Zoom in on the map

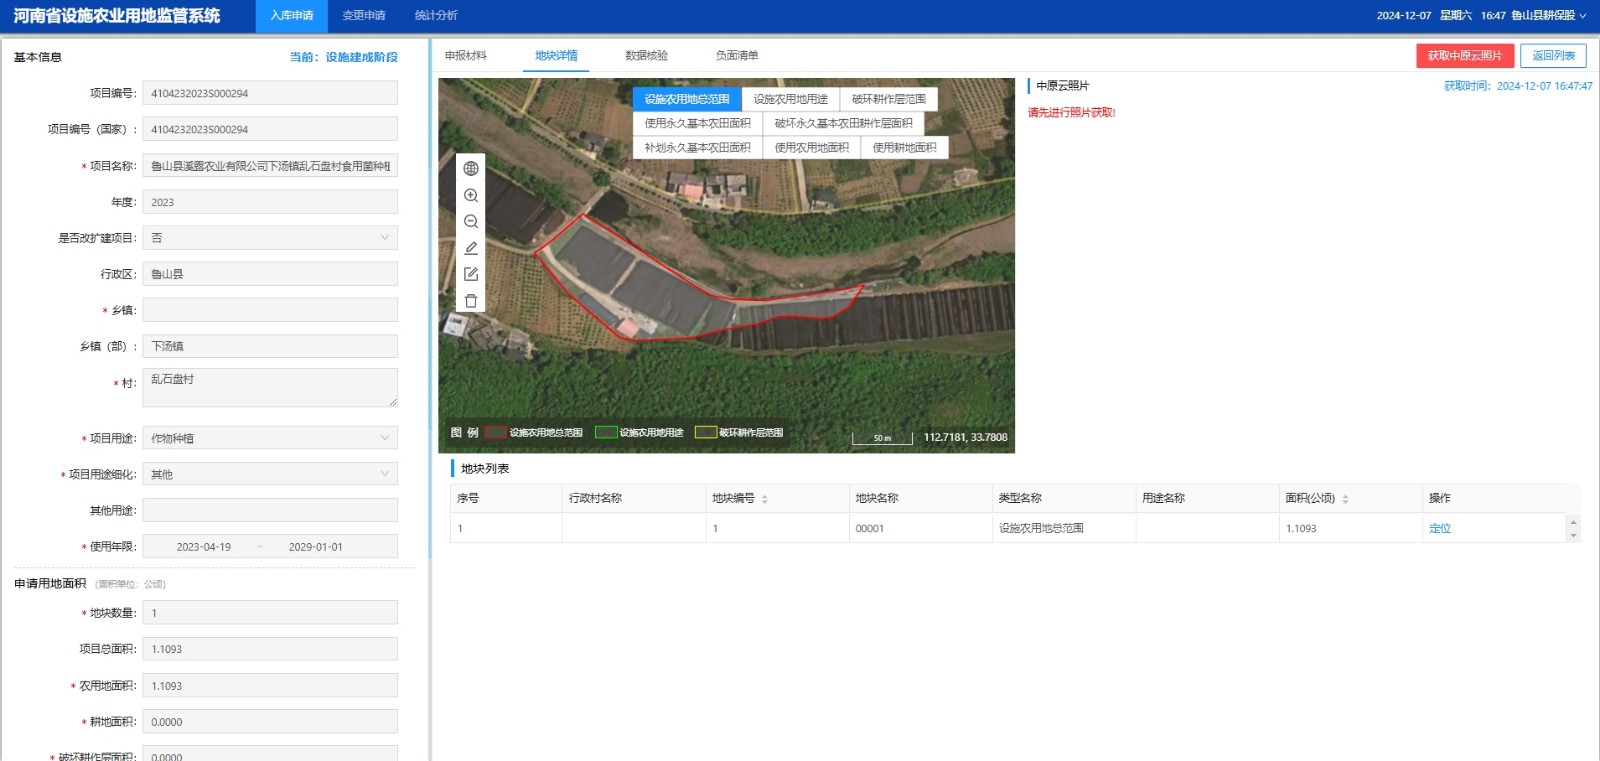pos(471,195)
